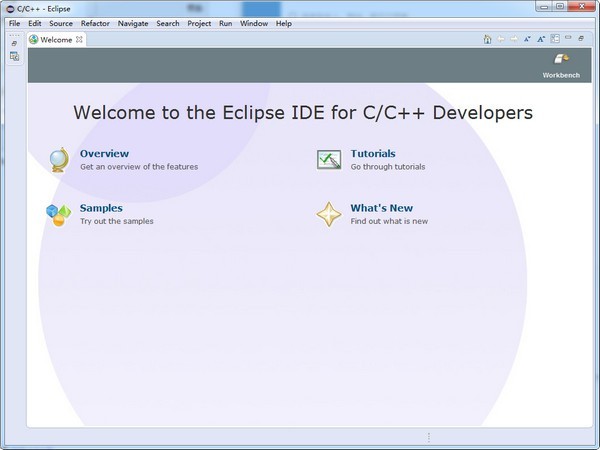Reduce font size with the smaller A icon

point(527,39)
